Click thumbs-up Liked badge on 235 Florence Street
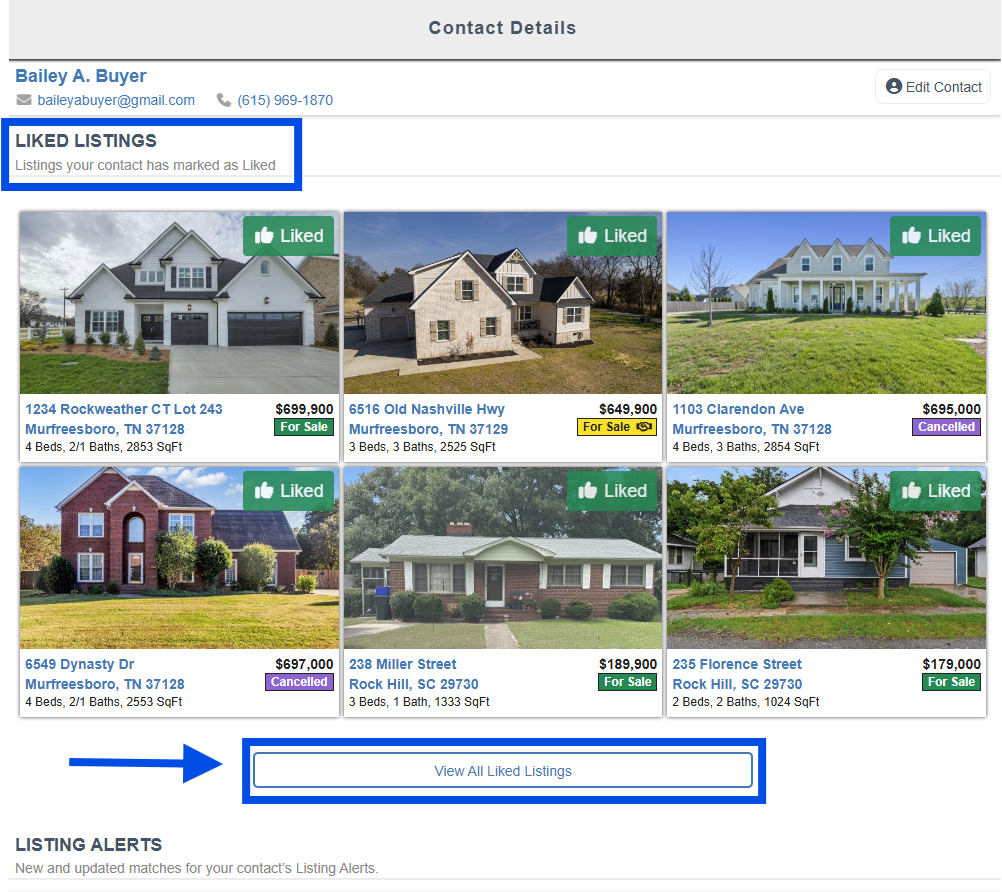1002x892 pixels. tap(936, 491)
